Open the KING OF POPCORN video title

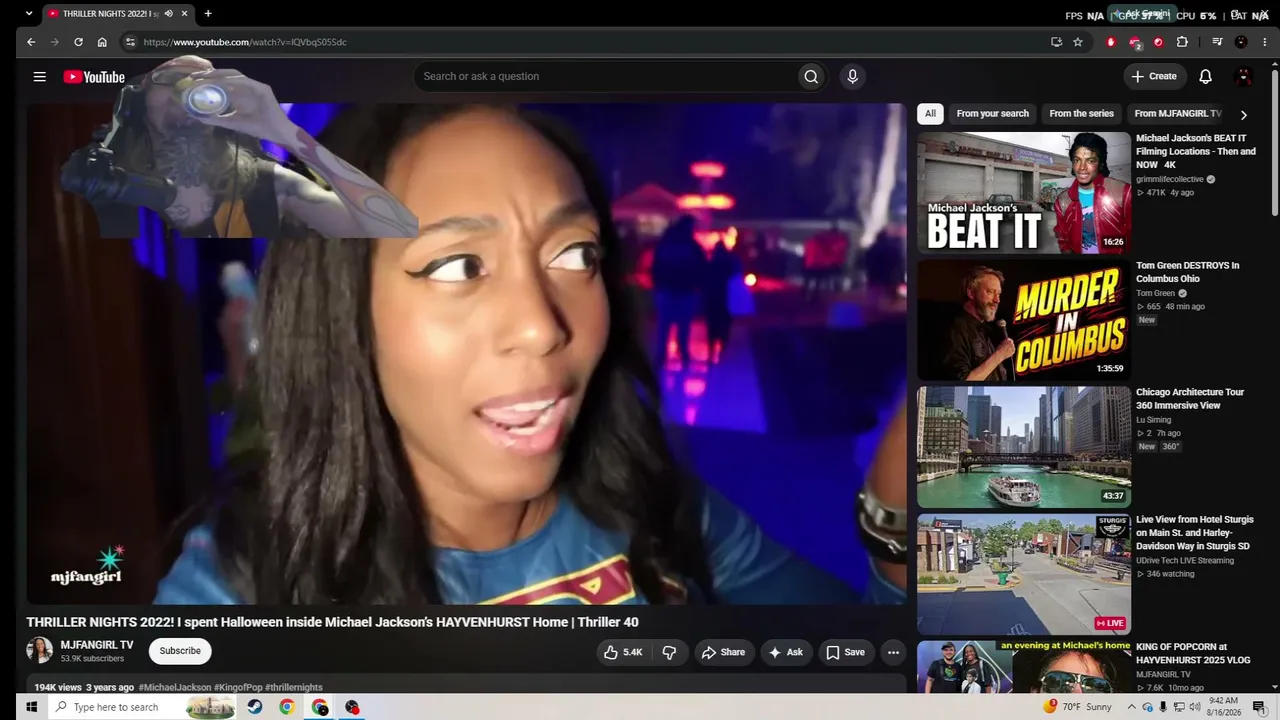1193,653
